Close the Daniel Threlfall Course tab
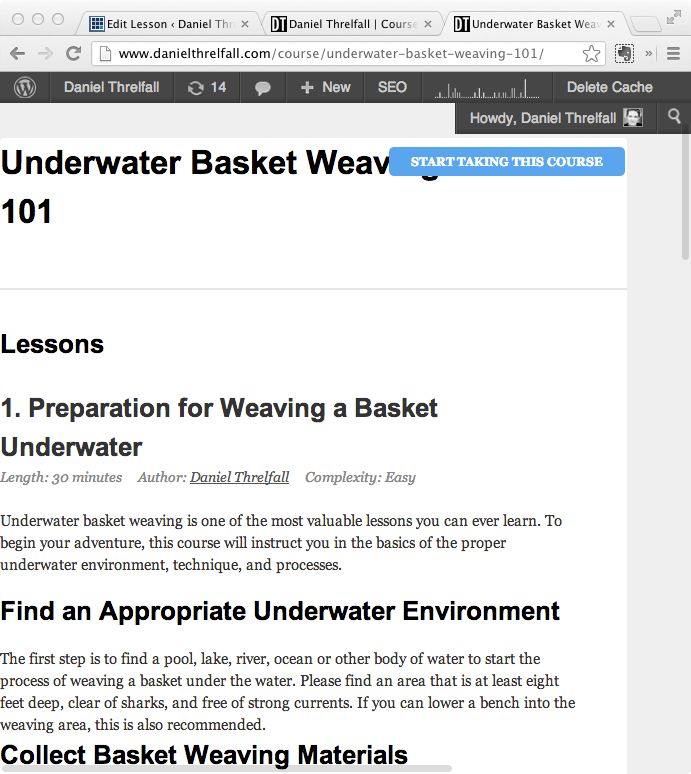Screen dimensions: 691x774 click(x=428, y=24)
